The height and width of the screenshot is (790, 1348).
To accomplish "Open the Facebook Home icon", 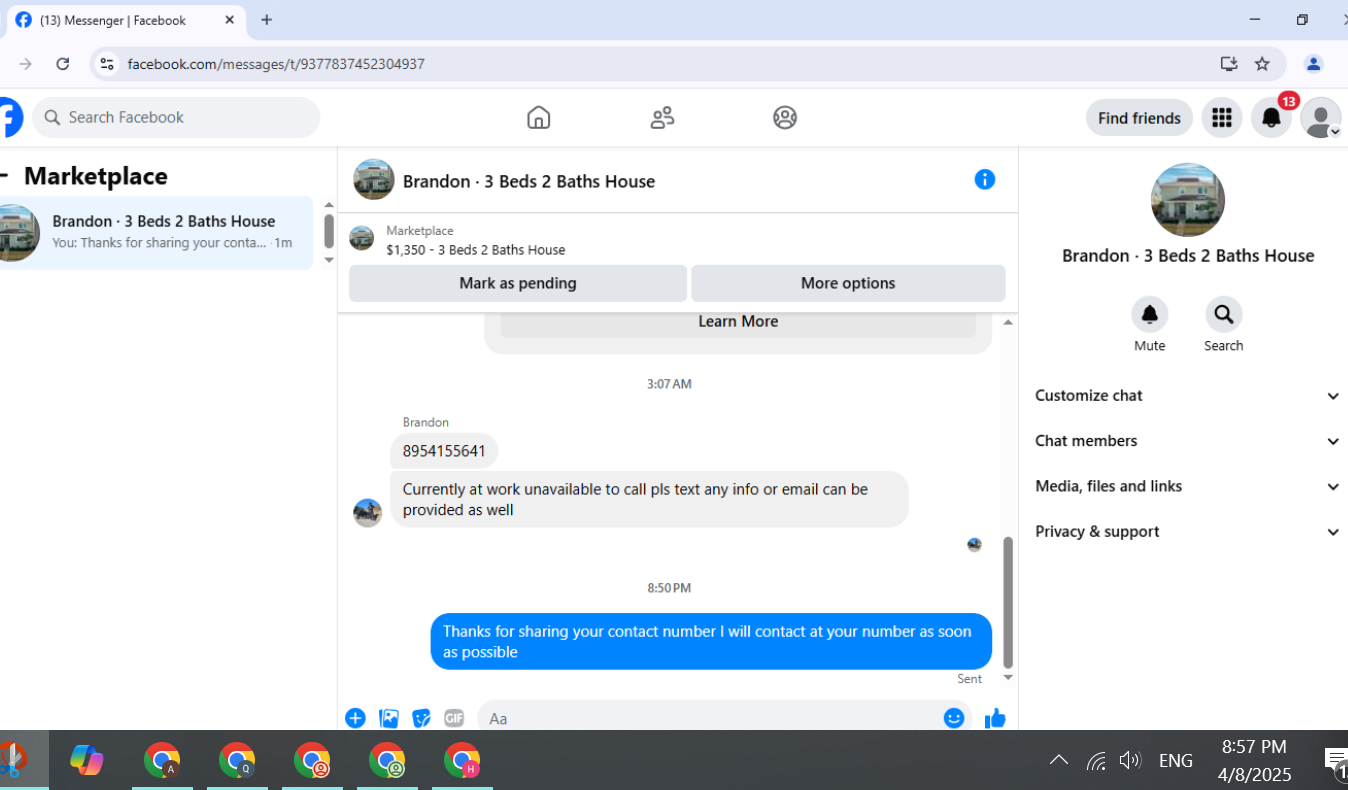I will tap(538, 118).
